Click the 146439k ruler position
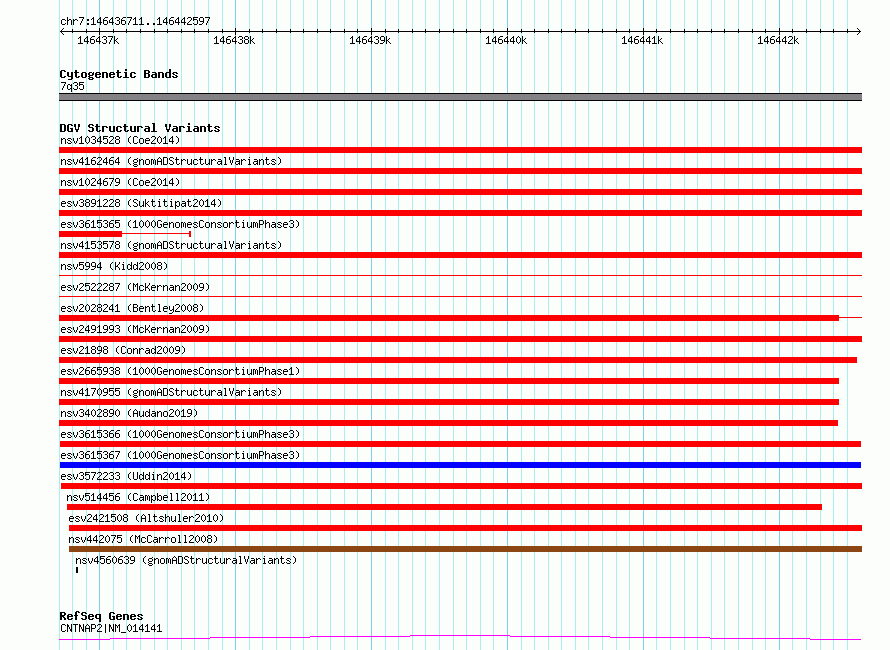890x650 pixels. pos(370,40)
